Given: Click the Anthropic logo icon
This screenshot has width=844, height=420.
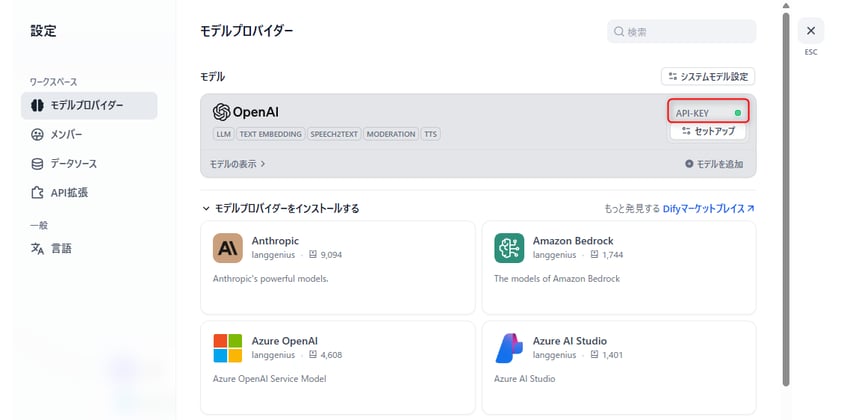Looking at the screenshot, I should [x=228, y=248].
